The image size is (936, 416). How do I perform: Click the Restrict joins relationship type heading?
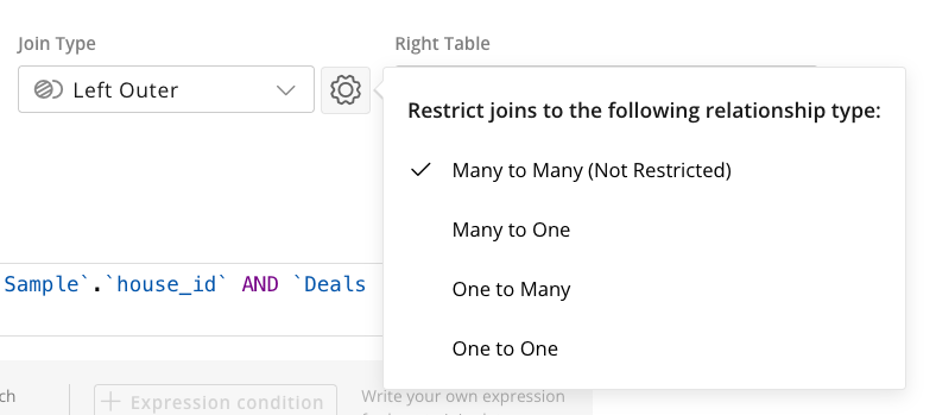pos(644,111)
